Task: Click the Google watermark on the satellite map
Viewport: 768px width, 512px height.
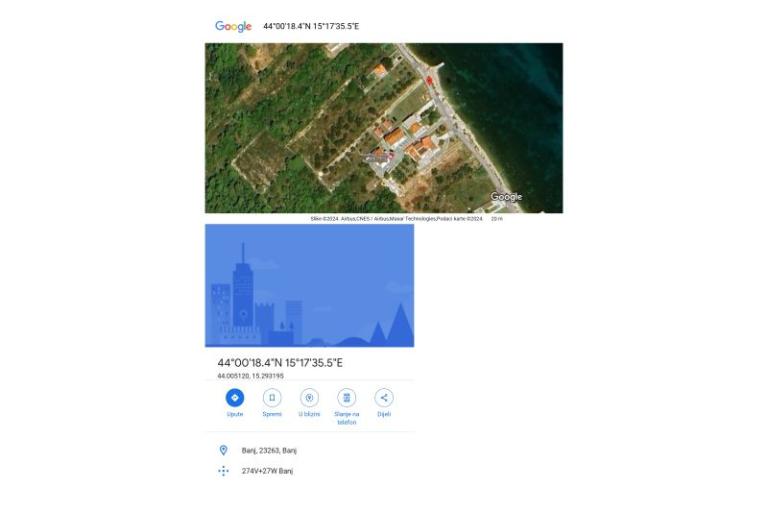Action: [506, 197]
